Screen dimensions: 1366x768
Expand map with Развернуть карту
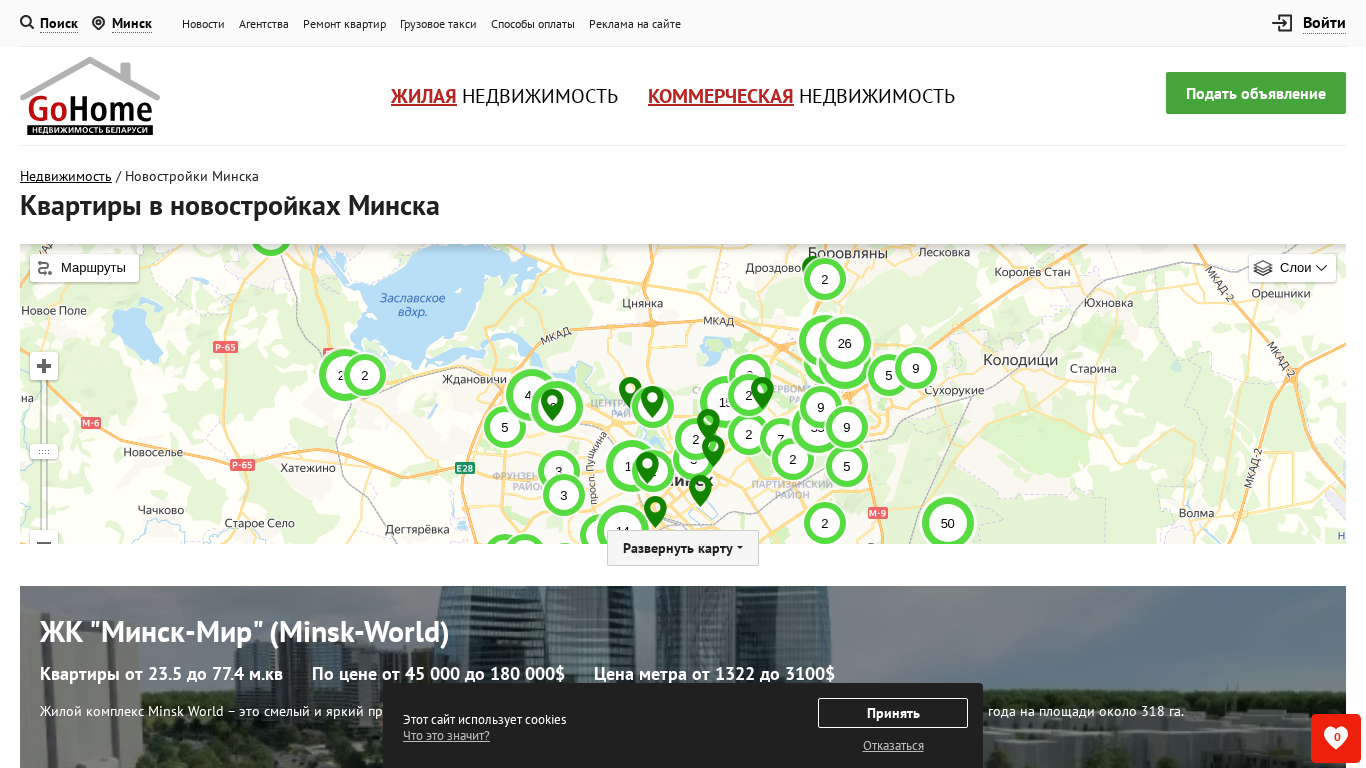[x=682, y=548]
